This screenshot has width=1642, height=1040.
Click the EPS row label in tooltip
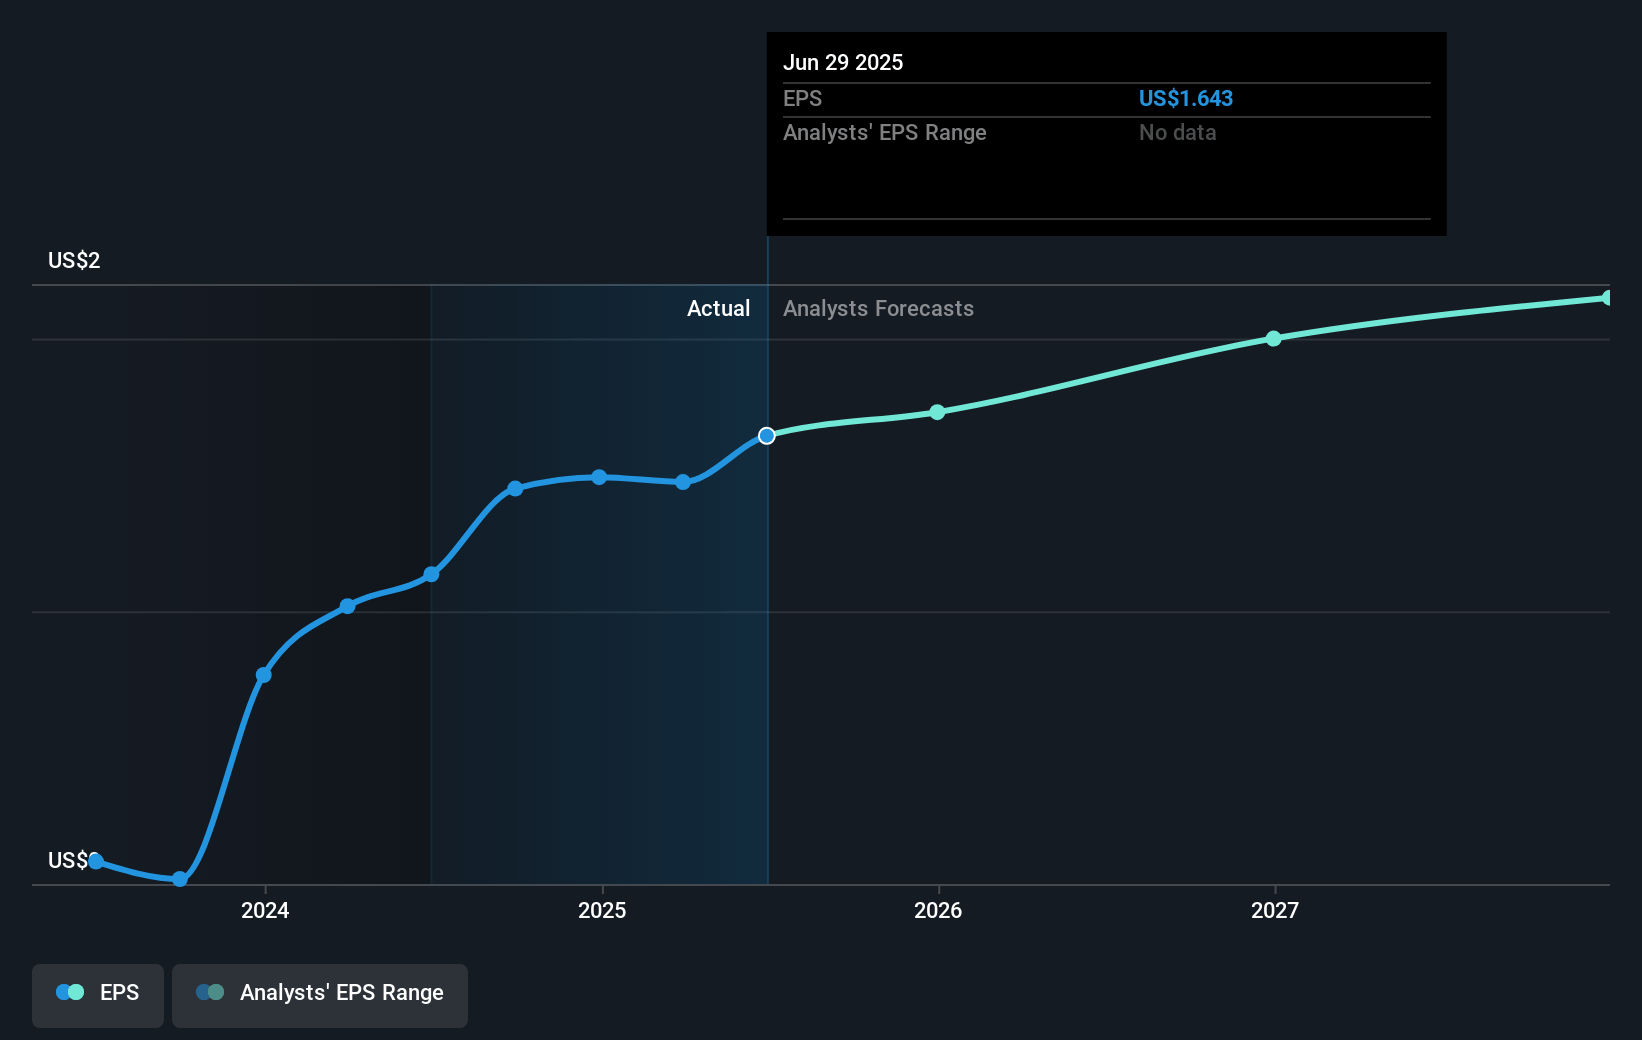[802, 99]
